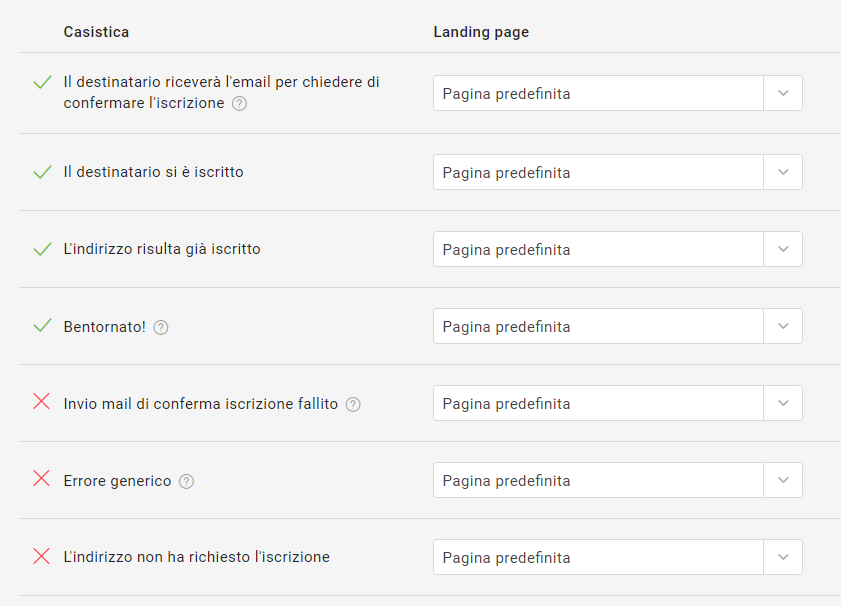The width and height of the screenshot is (841, 606).
Task: Click help icon next to 'confermare l'iscrizione'
Action: pos(239,103)
